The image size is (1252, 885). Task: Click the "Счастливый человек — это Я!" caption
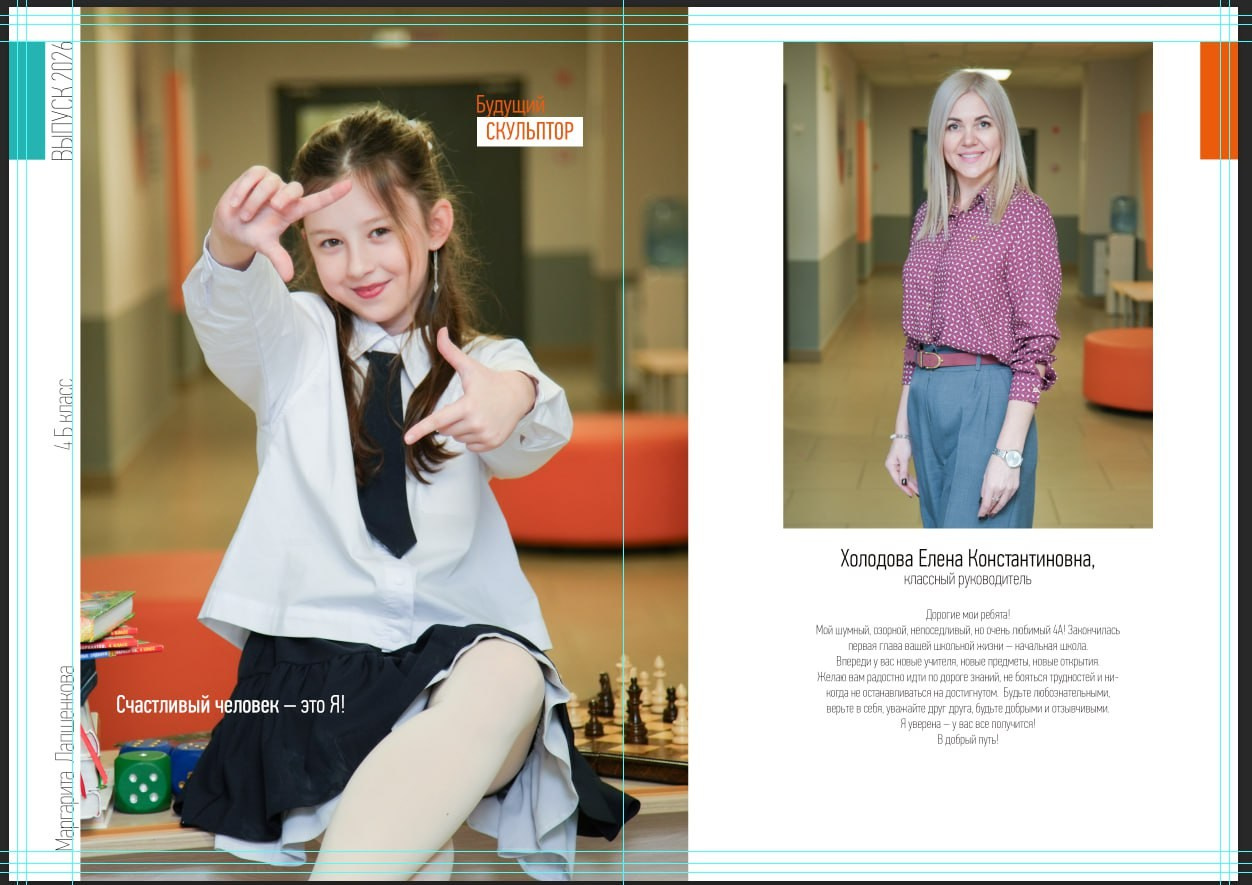tap(230, 705)
